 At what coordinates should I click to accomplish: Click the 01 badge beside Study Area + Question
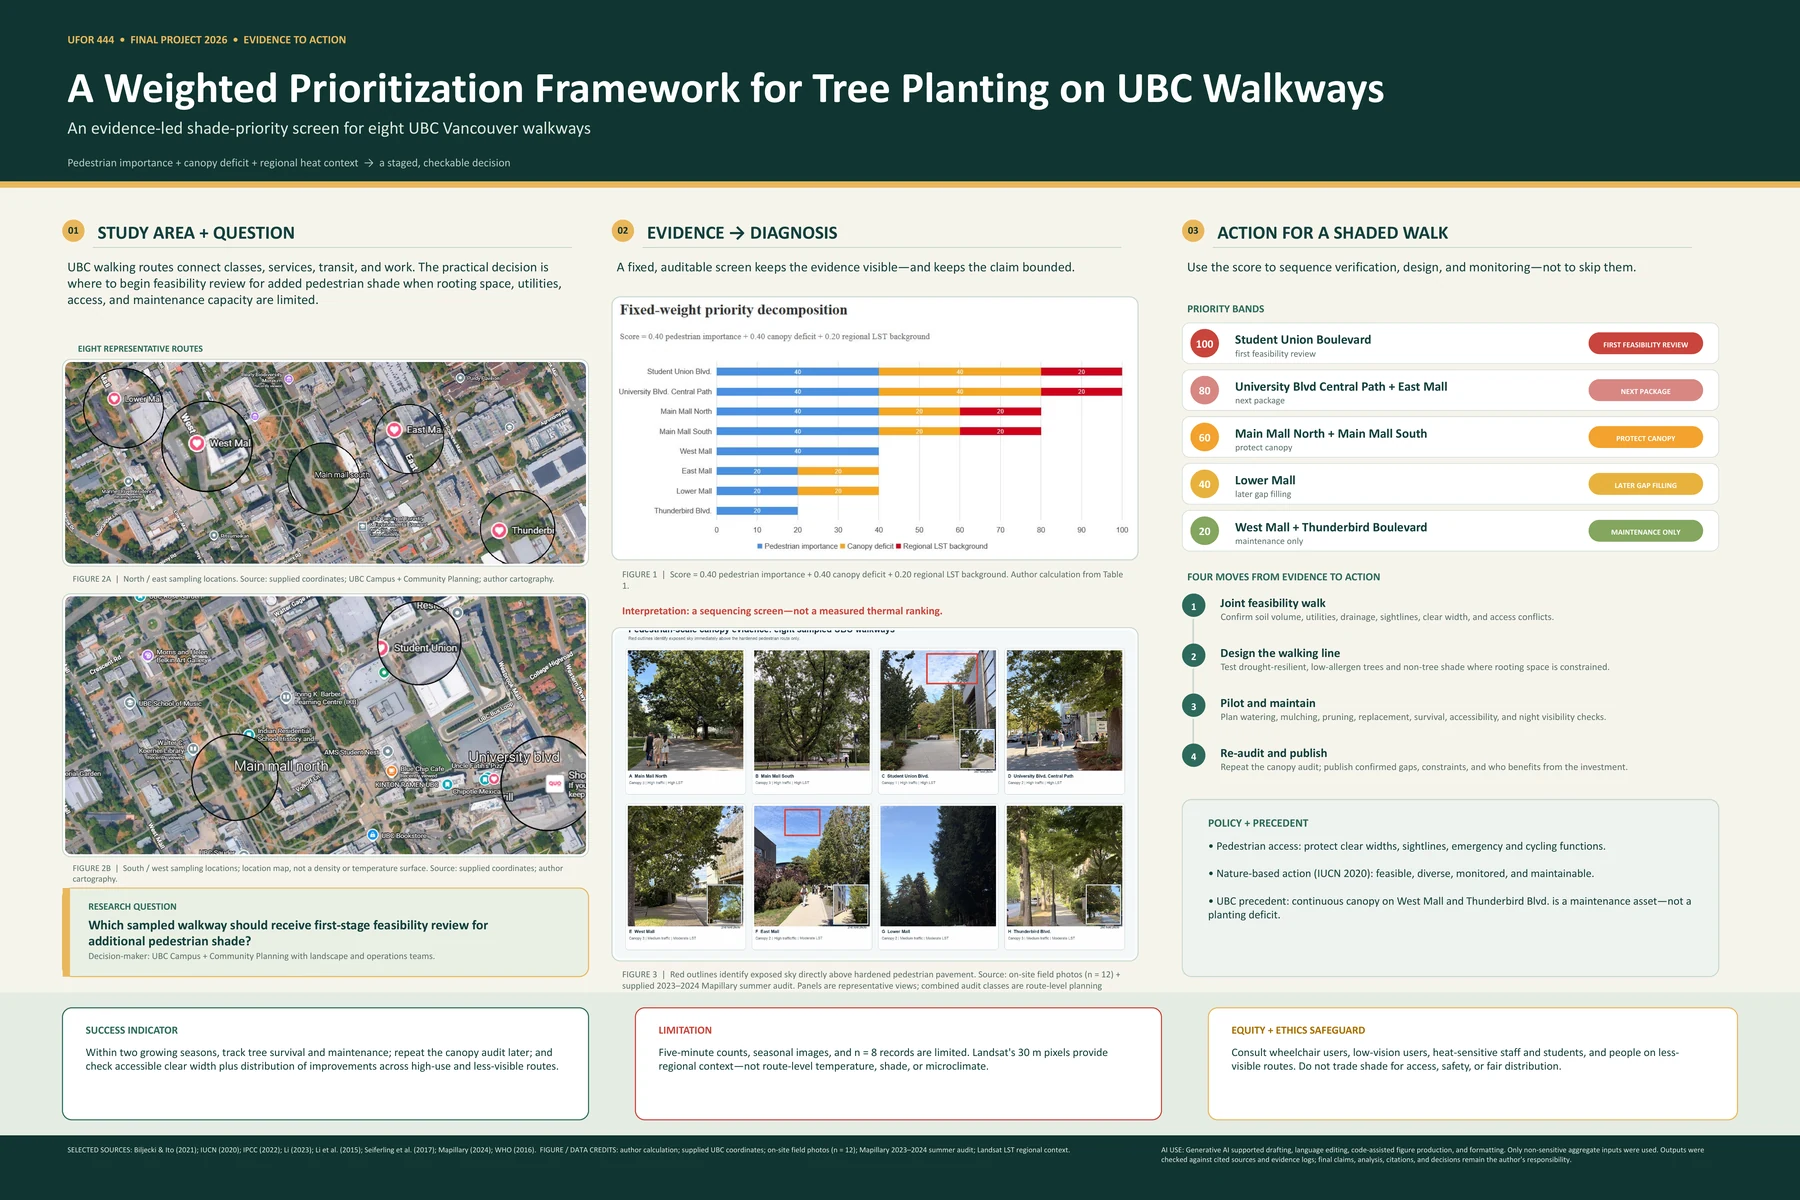(73, 231)
